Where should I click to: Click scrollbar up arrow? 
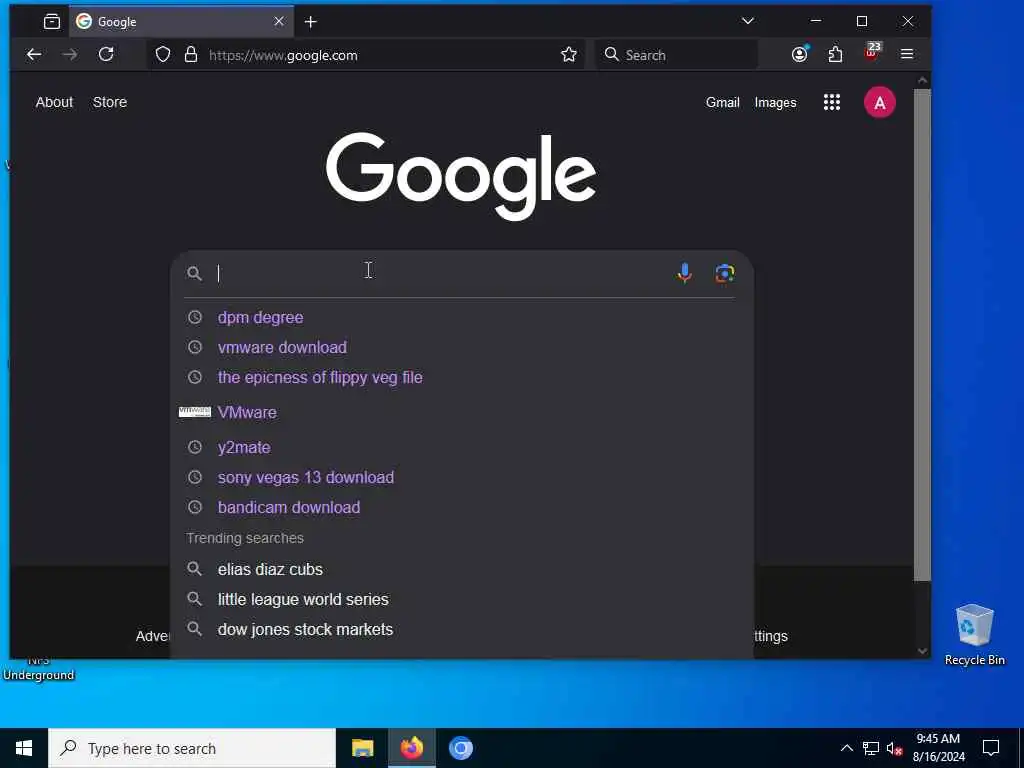(922, 80)
